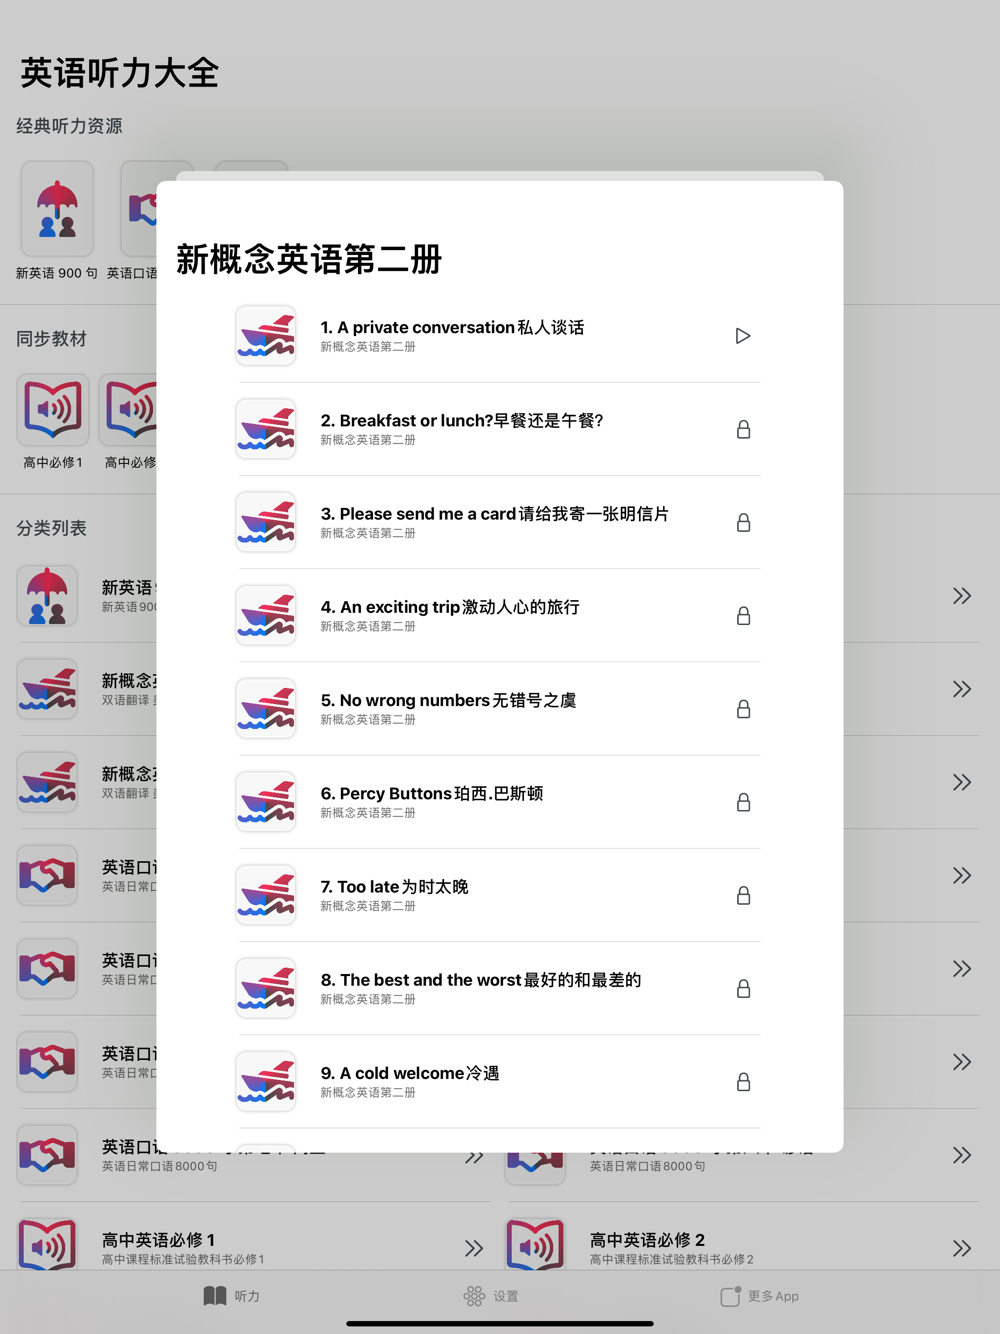Tap the lock beside A cold welcome

coord(743,1082)
